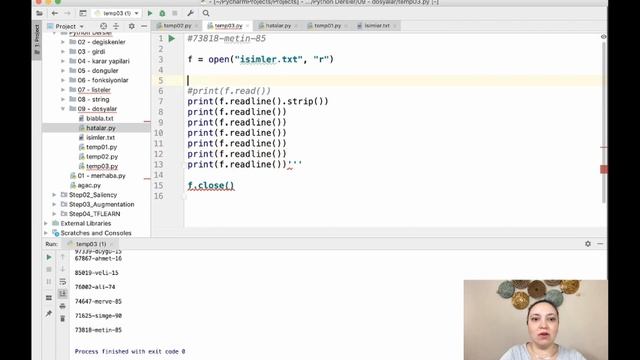The width and height of the screenshot is (640, 360).
Task: Expand Scratches and Consoles node
Action: 46,233
